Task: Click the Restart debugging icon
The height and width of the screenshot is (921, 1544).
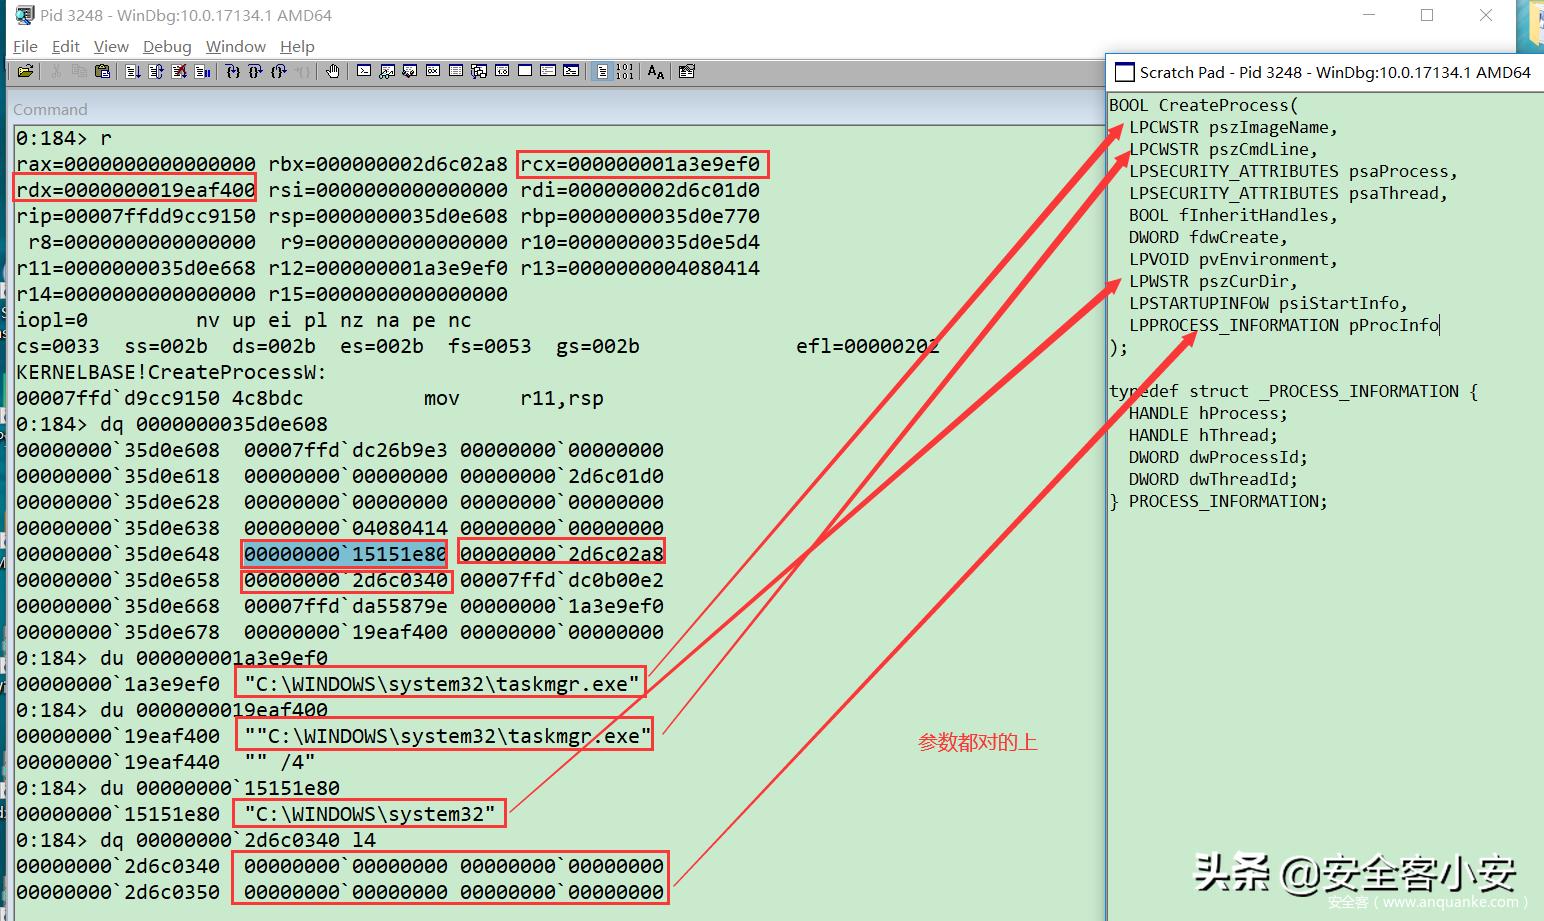Action: click(156, 71)
